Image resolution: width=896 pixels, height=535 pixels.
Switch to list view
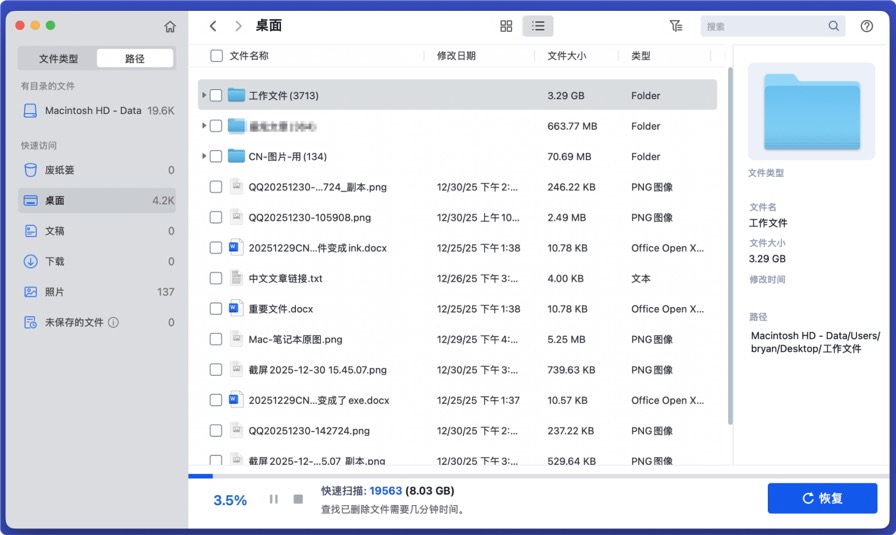[x=538, y=26]
